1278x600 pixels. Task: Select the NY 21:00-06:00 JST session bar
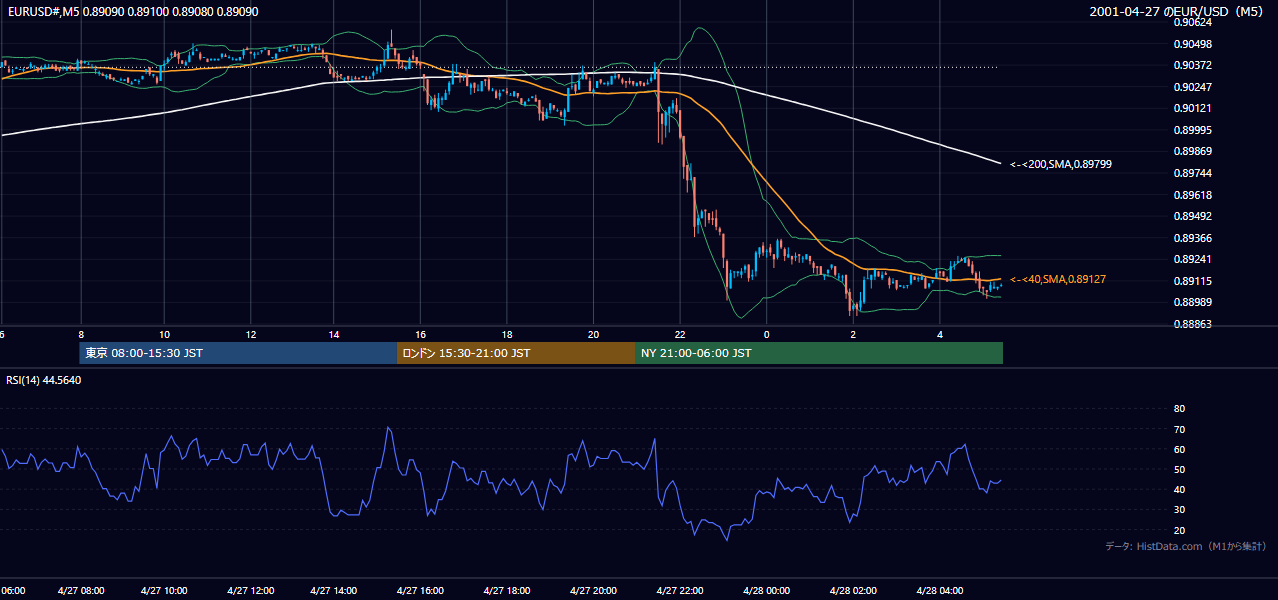(819, 353)
